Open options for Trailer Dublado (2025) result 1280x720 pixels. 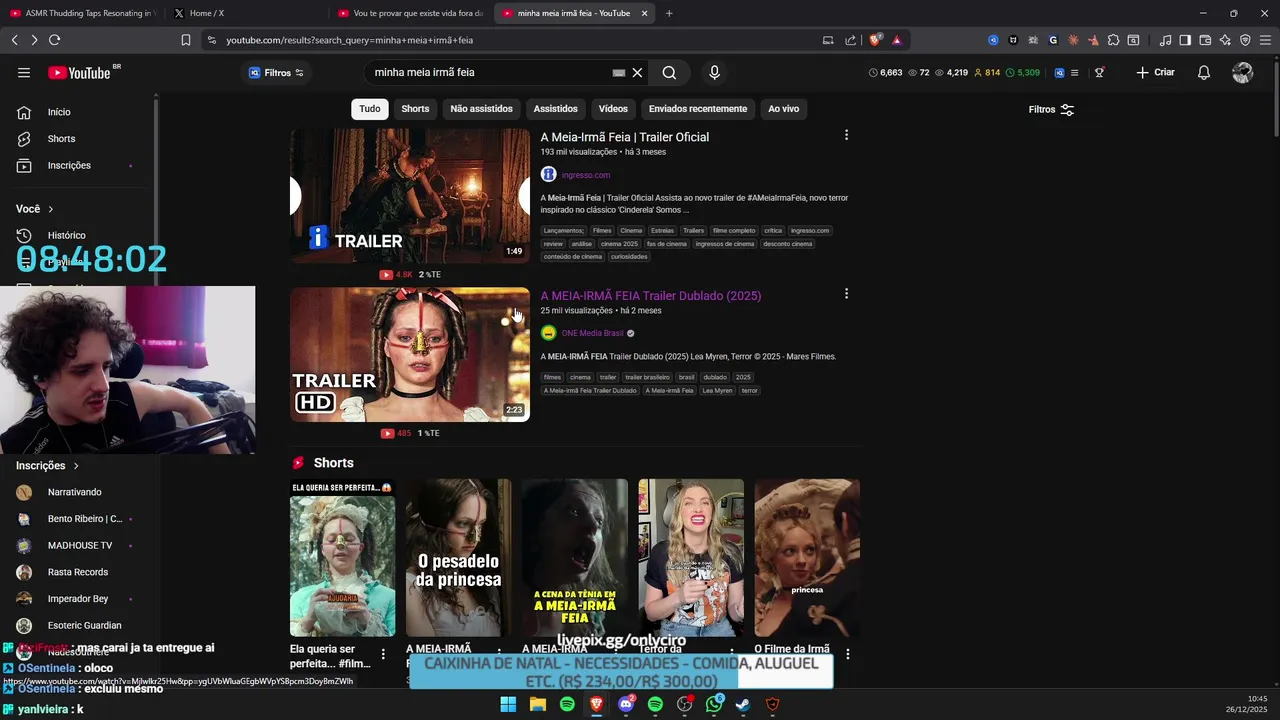point(846,294)
